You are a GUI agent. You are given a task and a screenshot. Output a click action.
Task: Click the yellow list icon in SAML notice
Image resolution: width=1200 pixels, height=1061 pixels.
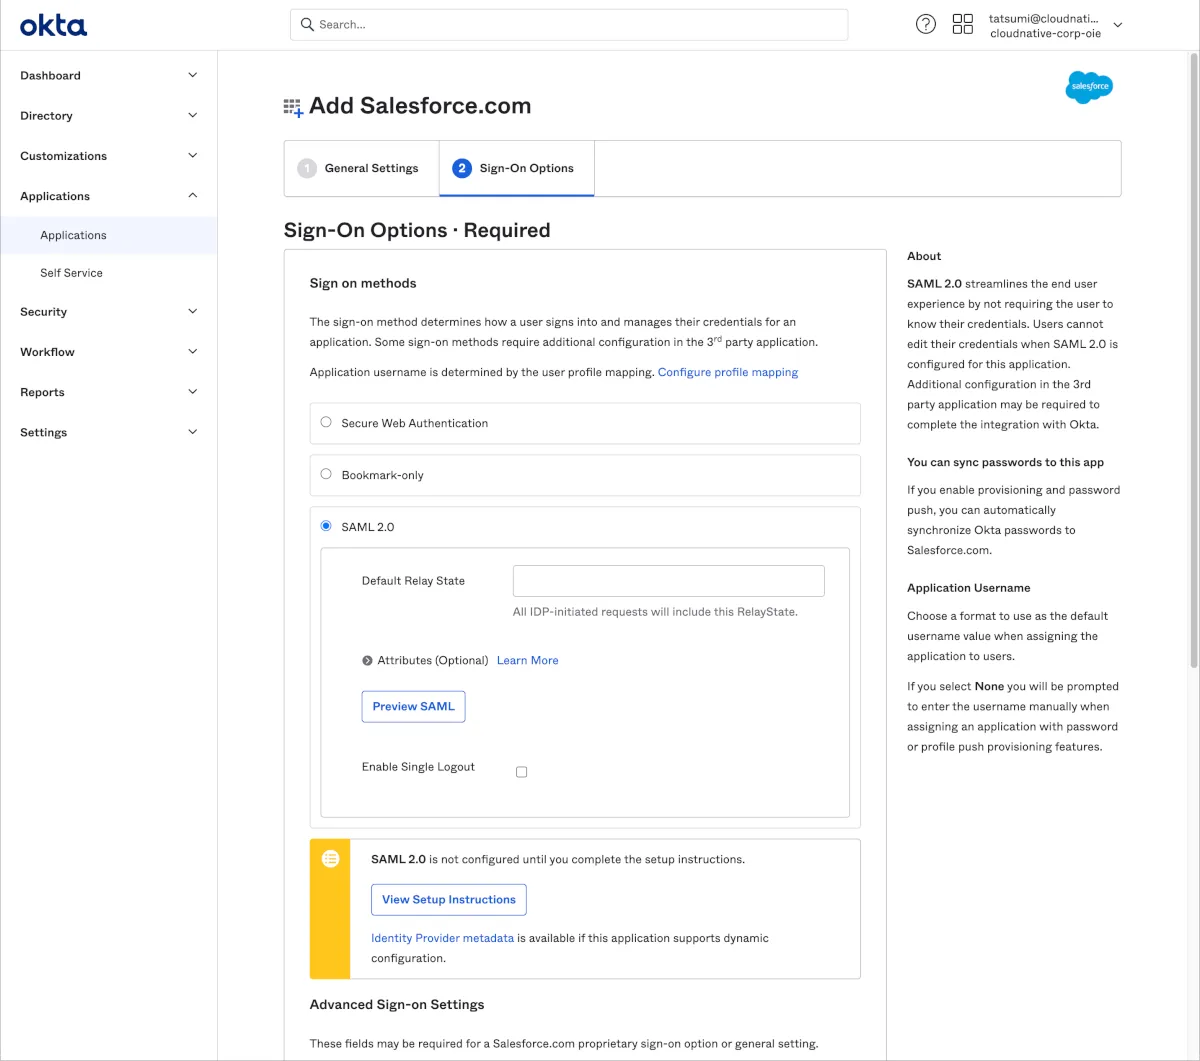(x=331, y=859)
